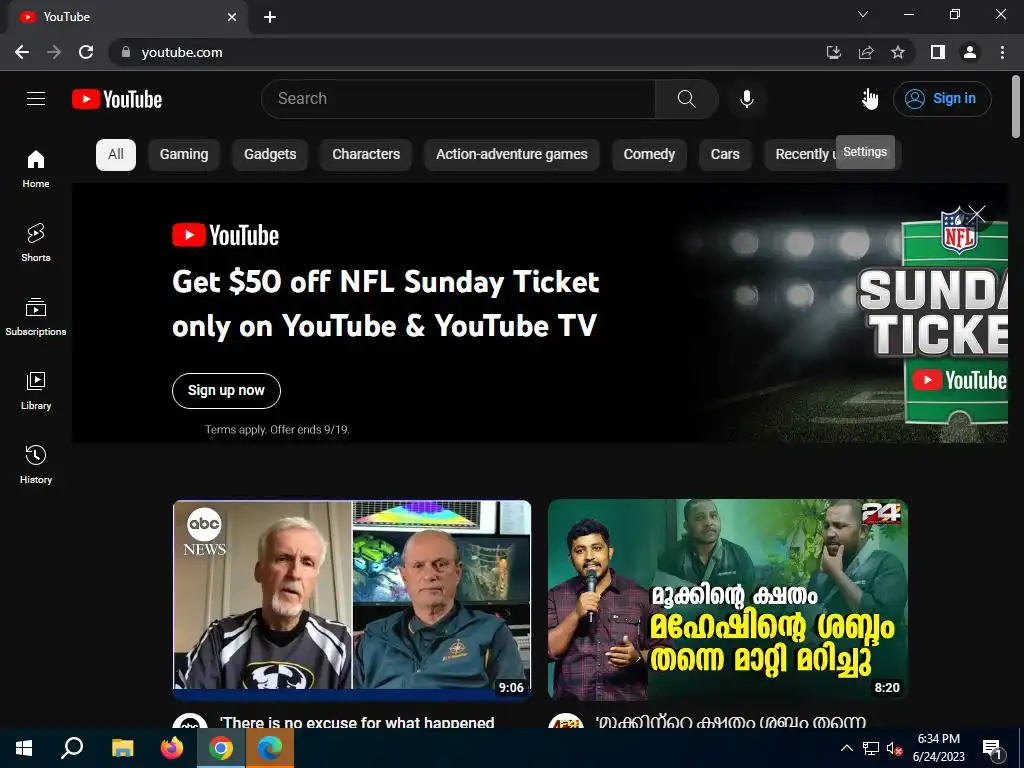Select the All filter chip

[x=116, y=155]
